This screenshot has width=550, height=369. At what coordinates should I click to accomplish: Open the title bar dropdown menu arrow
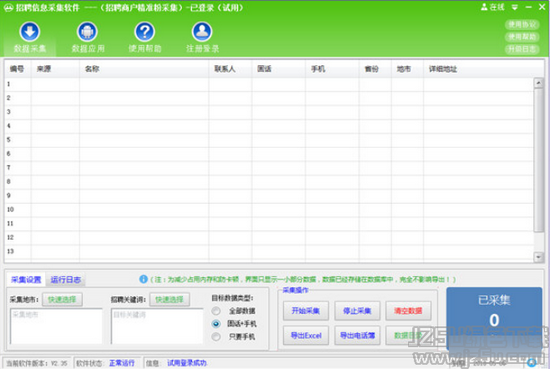(x=515, y=7)
